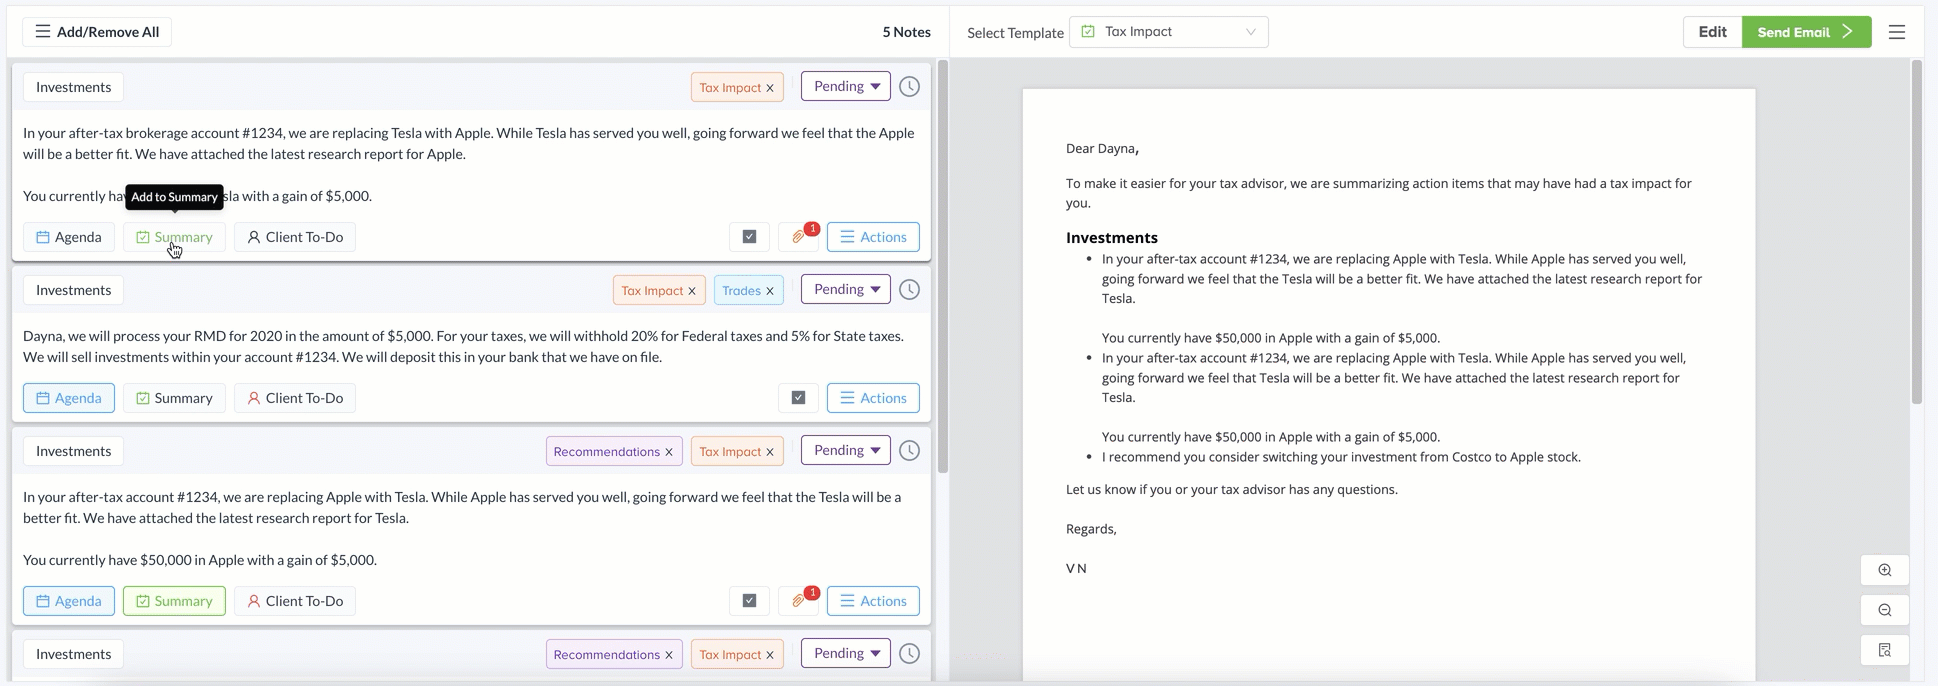
Task: Click the Dear Dayna greeting line
Action: pos(1102,148)
